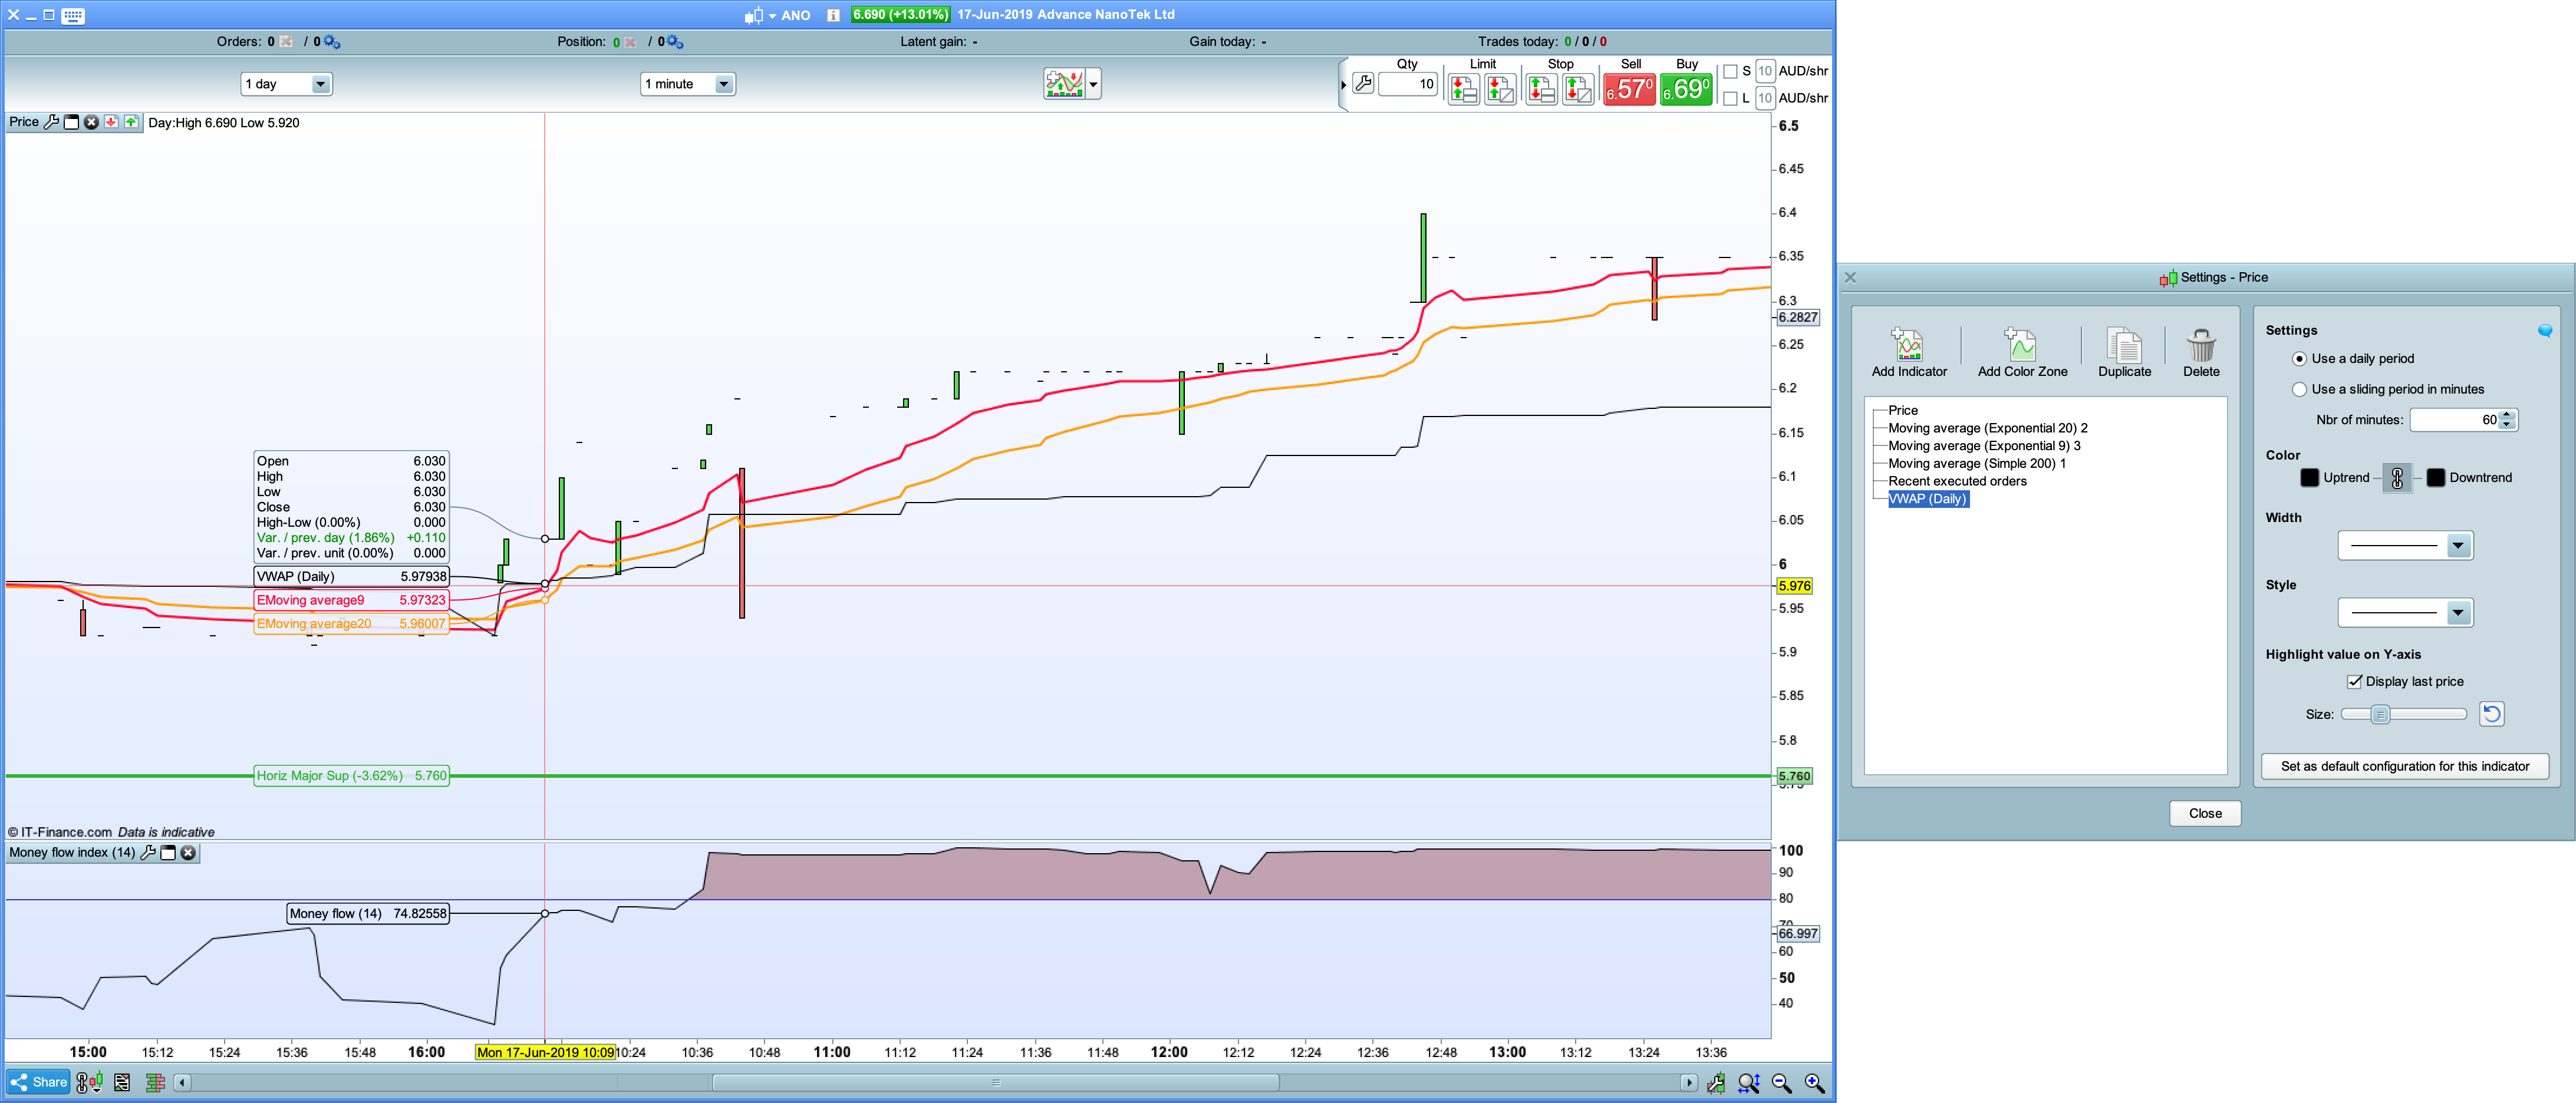Select Use a daily period

[x=2299, y=359]
